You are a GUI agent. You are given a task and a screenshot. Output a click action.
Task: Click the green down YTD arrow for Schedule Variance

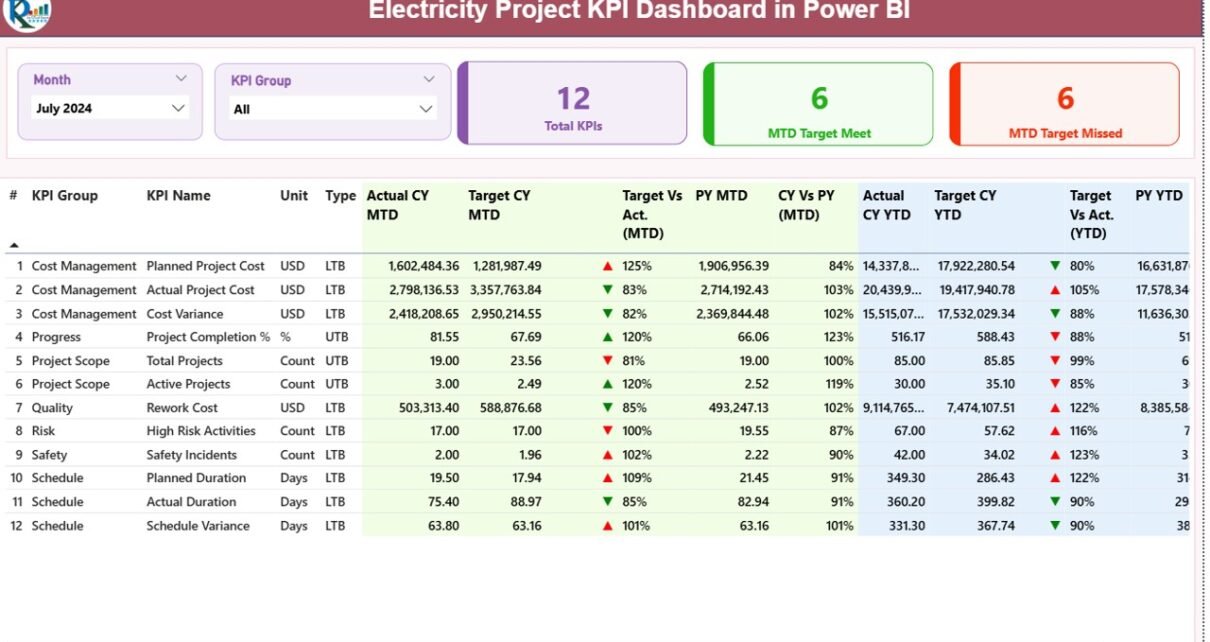[1054, 526]
